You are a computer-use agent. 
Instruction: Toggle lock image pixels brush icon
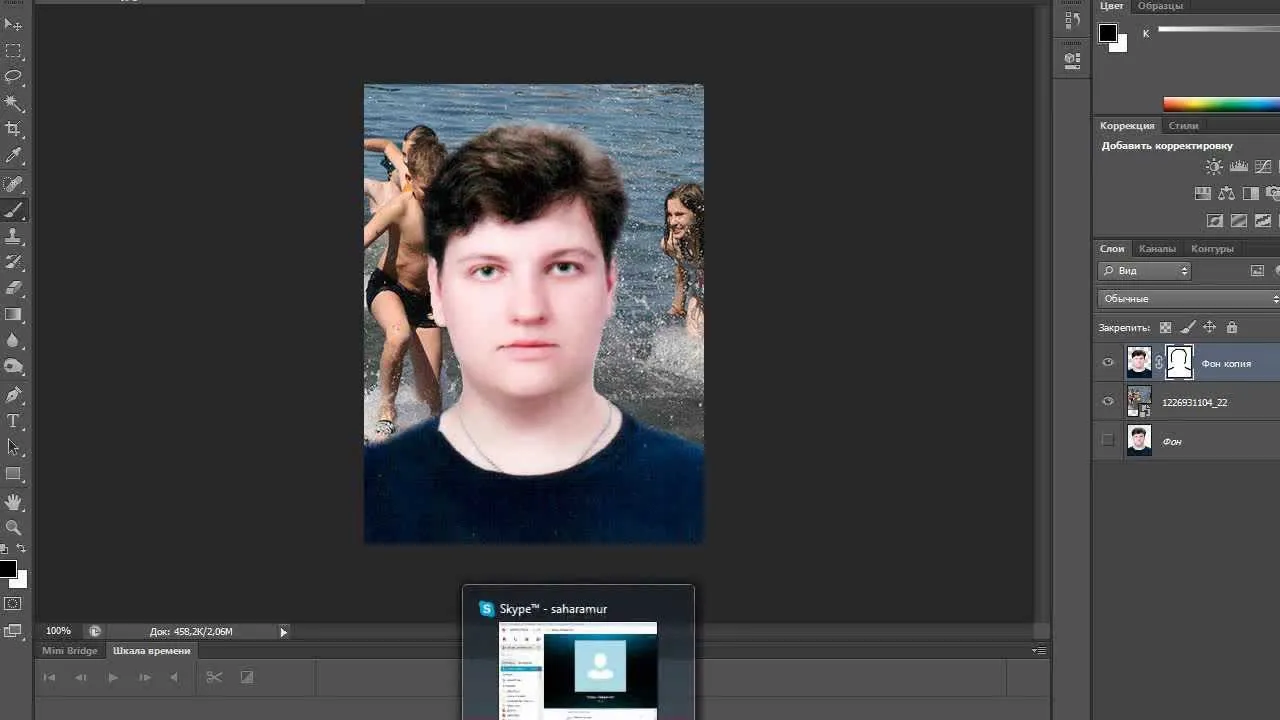pyautogui.click(x=1188, y=327)
